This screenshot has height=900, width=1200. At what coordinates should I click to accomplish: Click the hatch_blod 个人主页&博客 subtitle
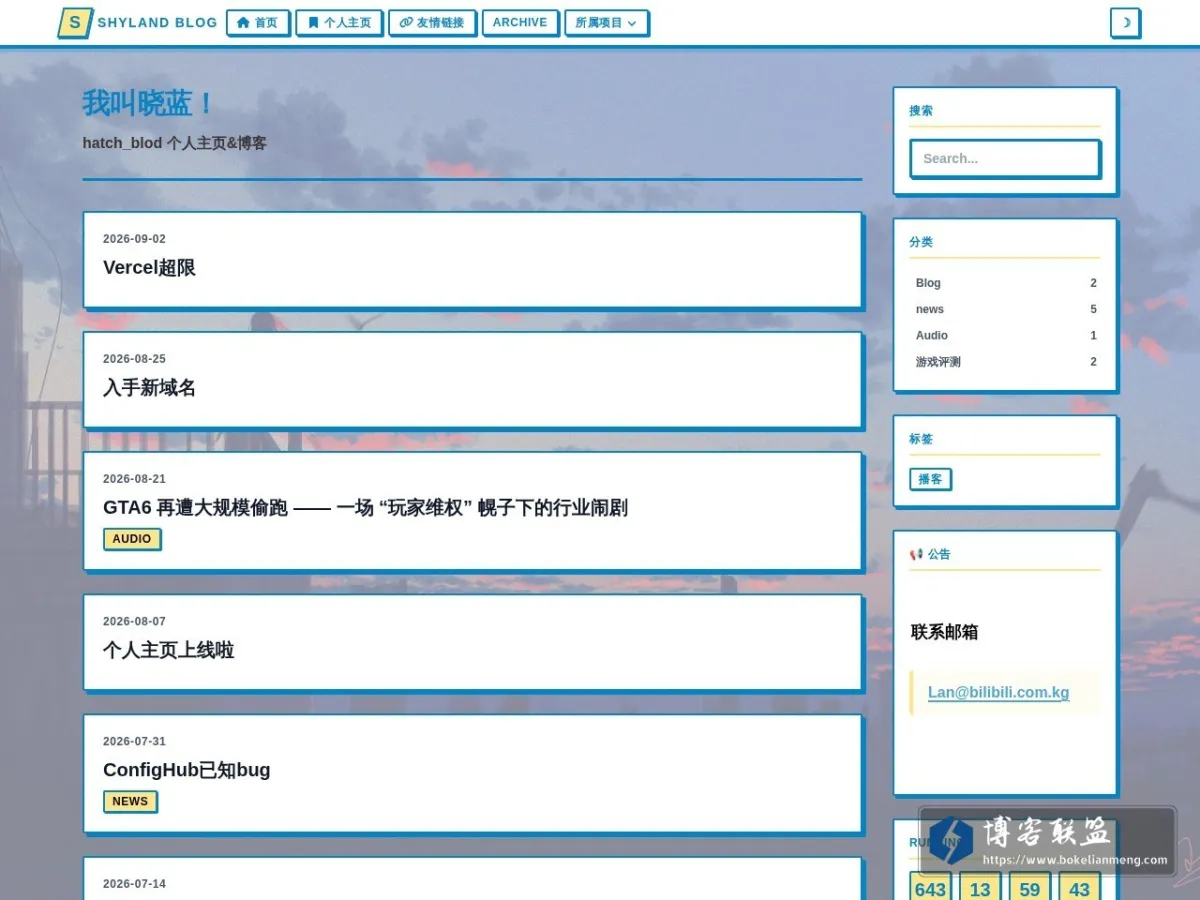point(174,143)
